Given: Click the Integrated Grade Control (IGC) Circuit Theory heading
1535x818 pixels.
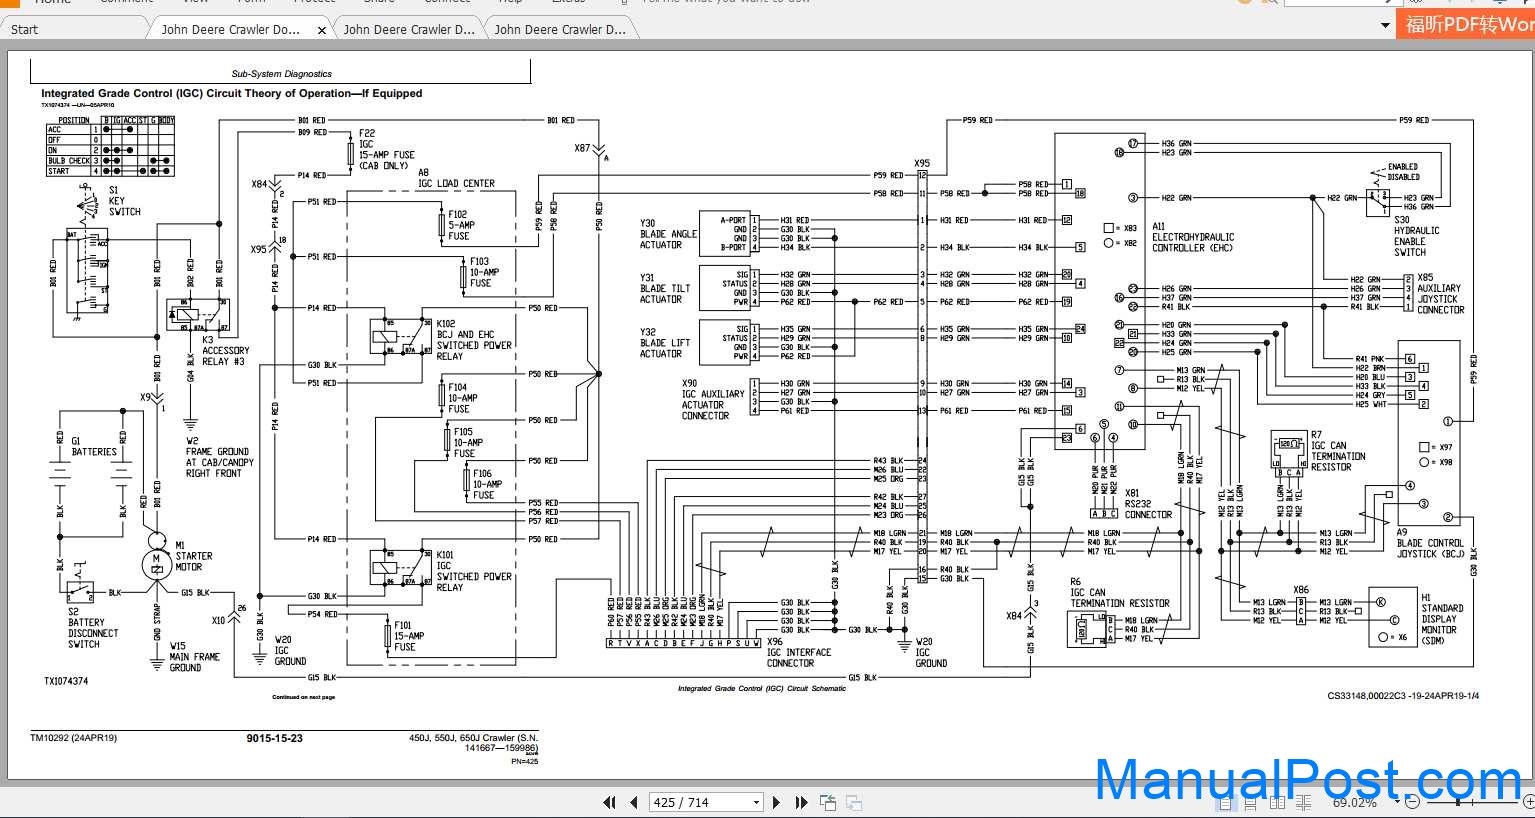Looking at the screenshot, I should pos(231,93).
